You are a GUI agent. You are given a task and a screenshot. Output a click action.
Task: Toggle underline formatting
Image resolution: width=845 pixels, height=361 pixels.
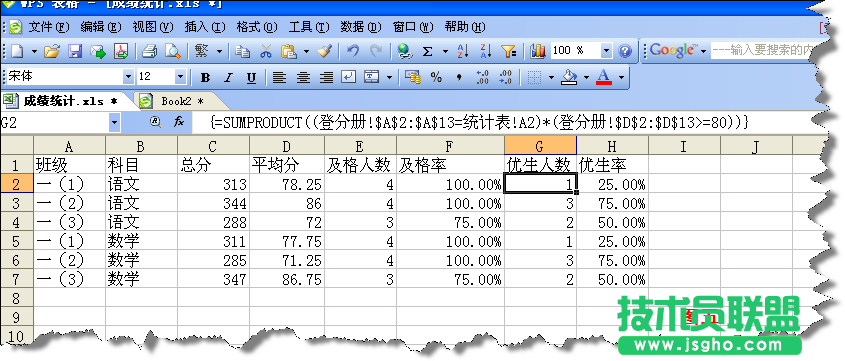pyautogui.click(x=251, y=78)
